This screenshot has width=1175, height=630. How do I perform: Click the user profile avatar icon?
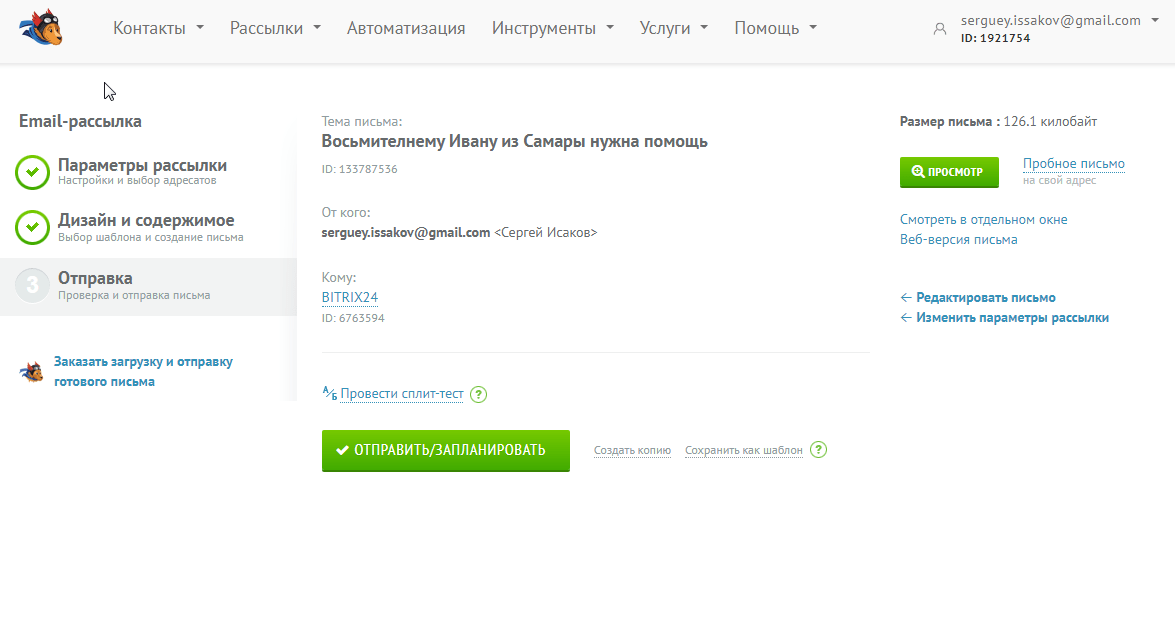[x=939, y=29]
